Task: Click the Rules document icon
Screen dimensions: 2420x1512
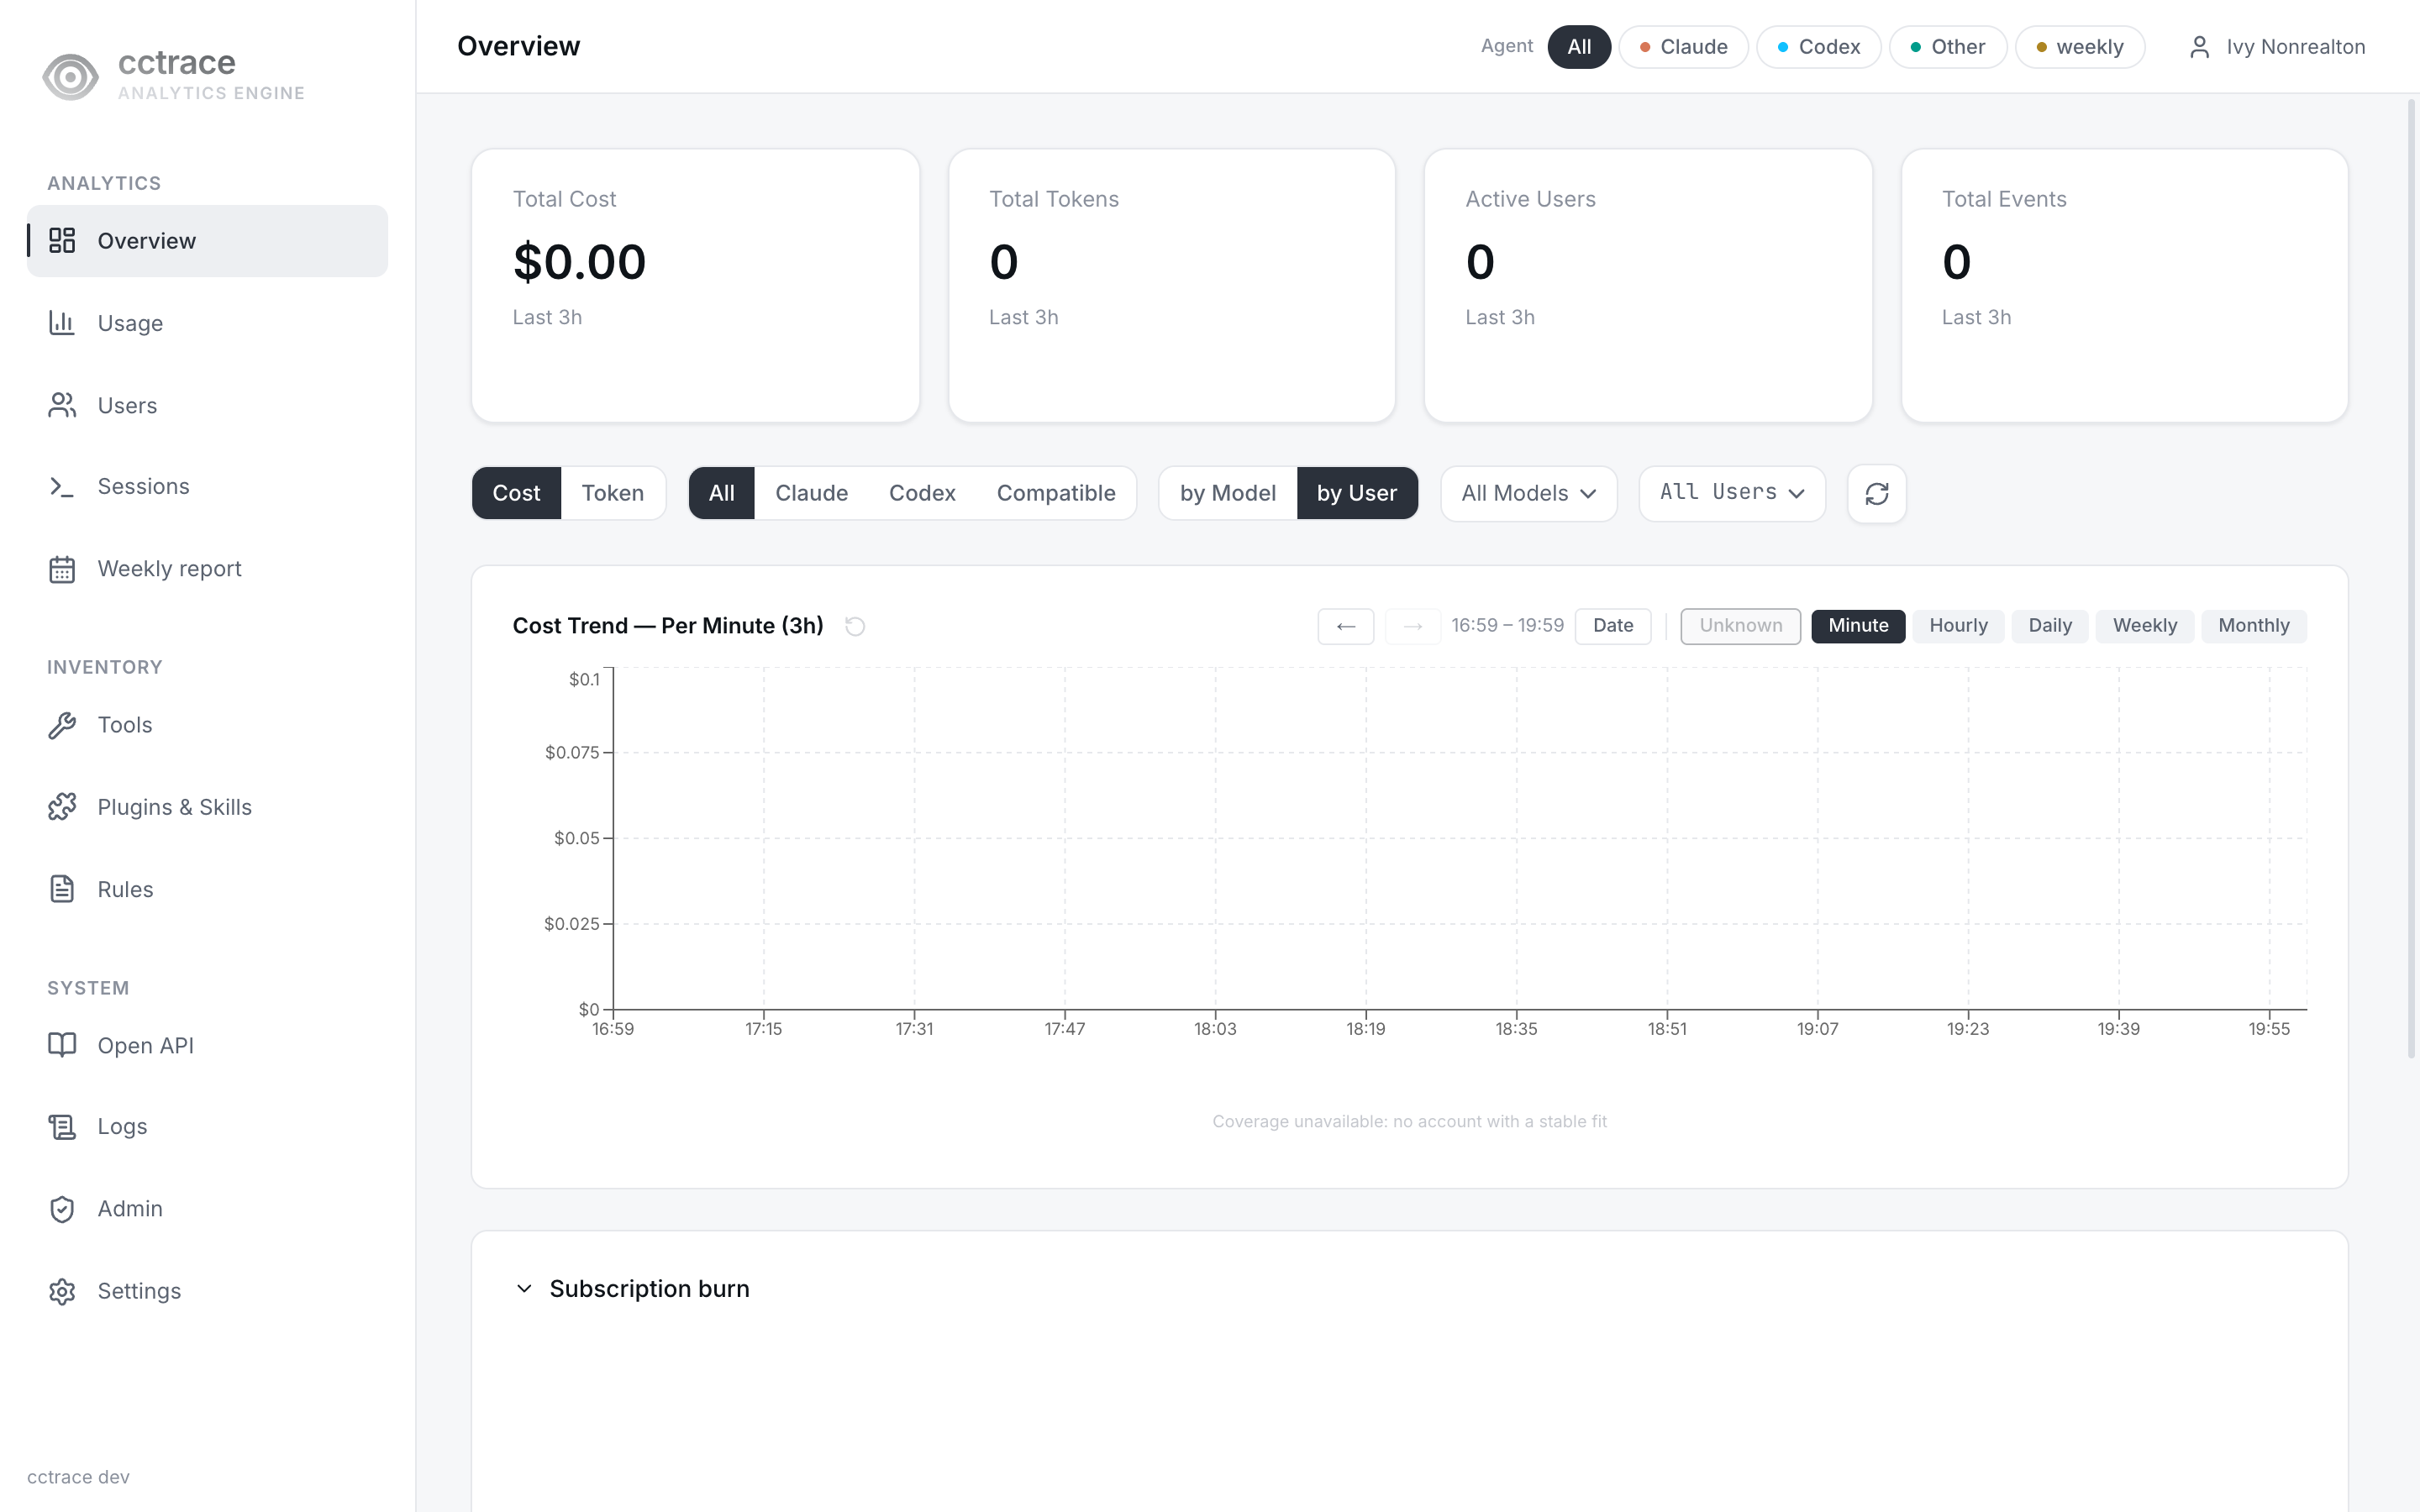Action: 62,889
